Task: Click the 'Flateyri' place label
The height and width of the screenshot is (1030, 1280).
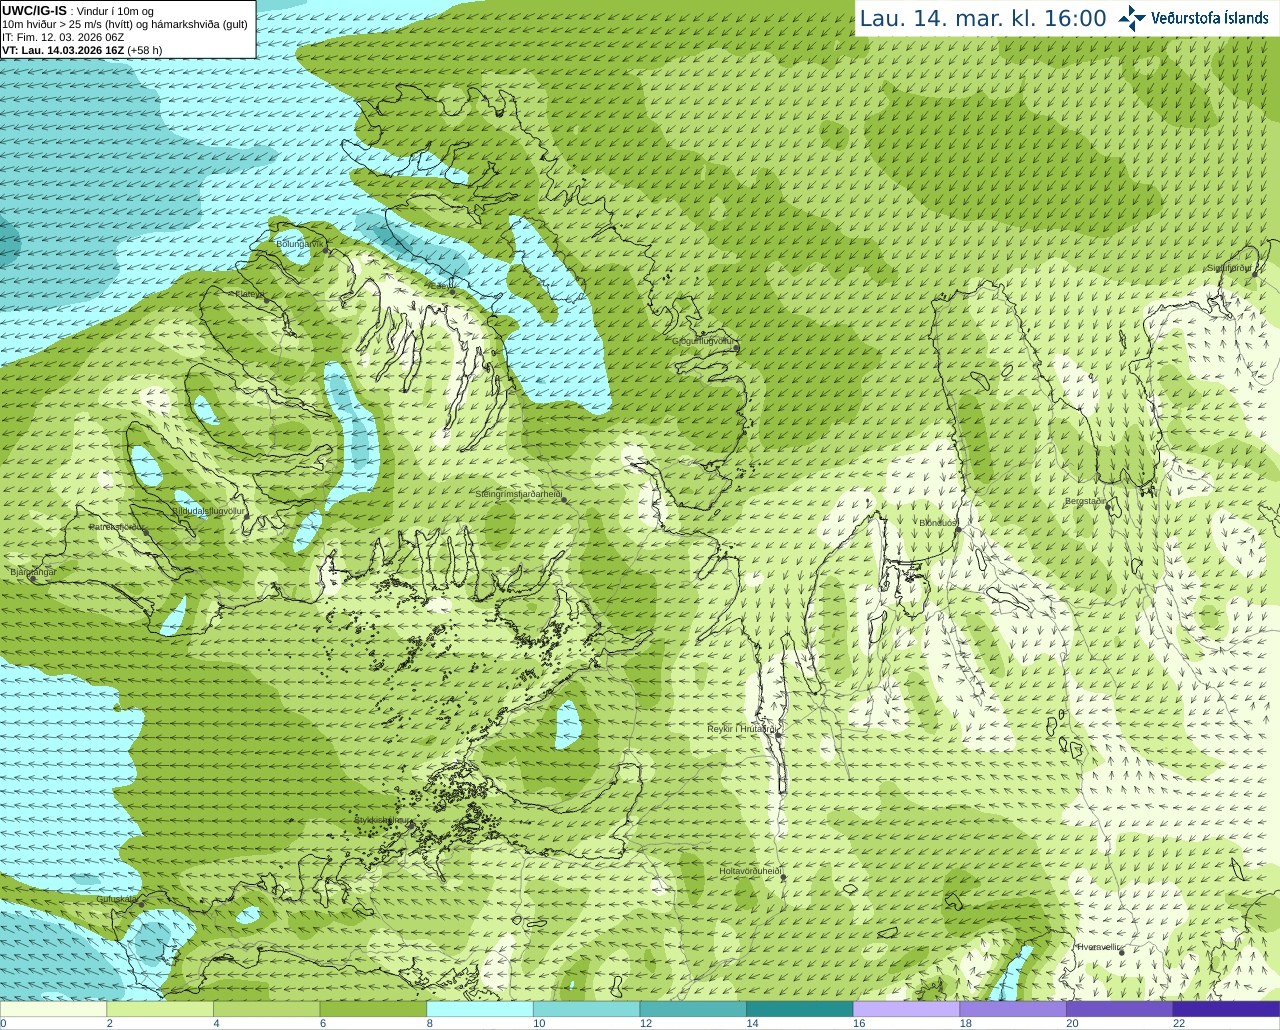Action: point(249,294)
